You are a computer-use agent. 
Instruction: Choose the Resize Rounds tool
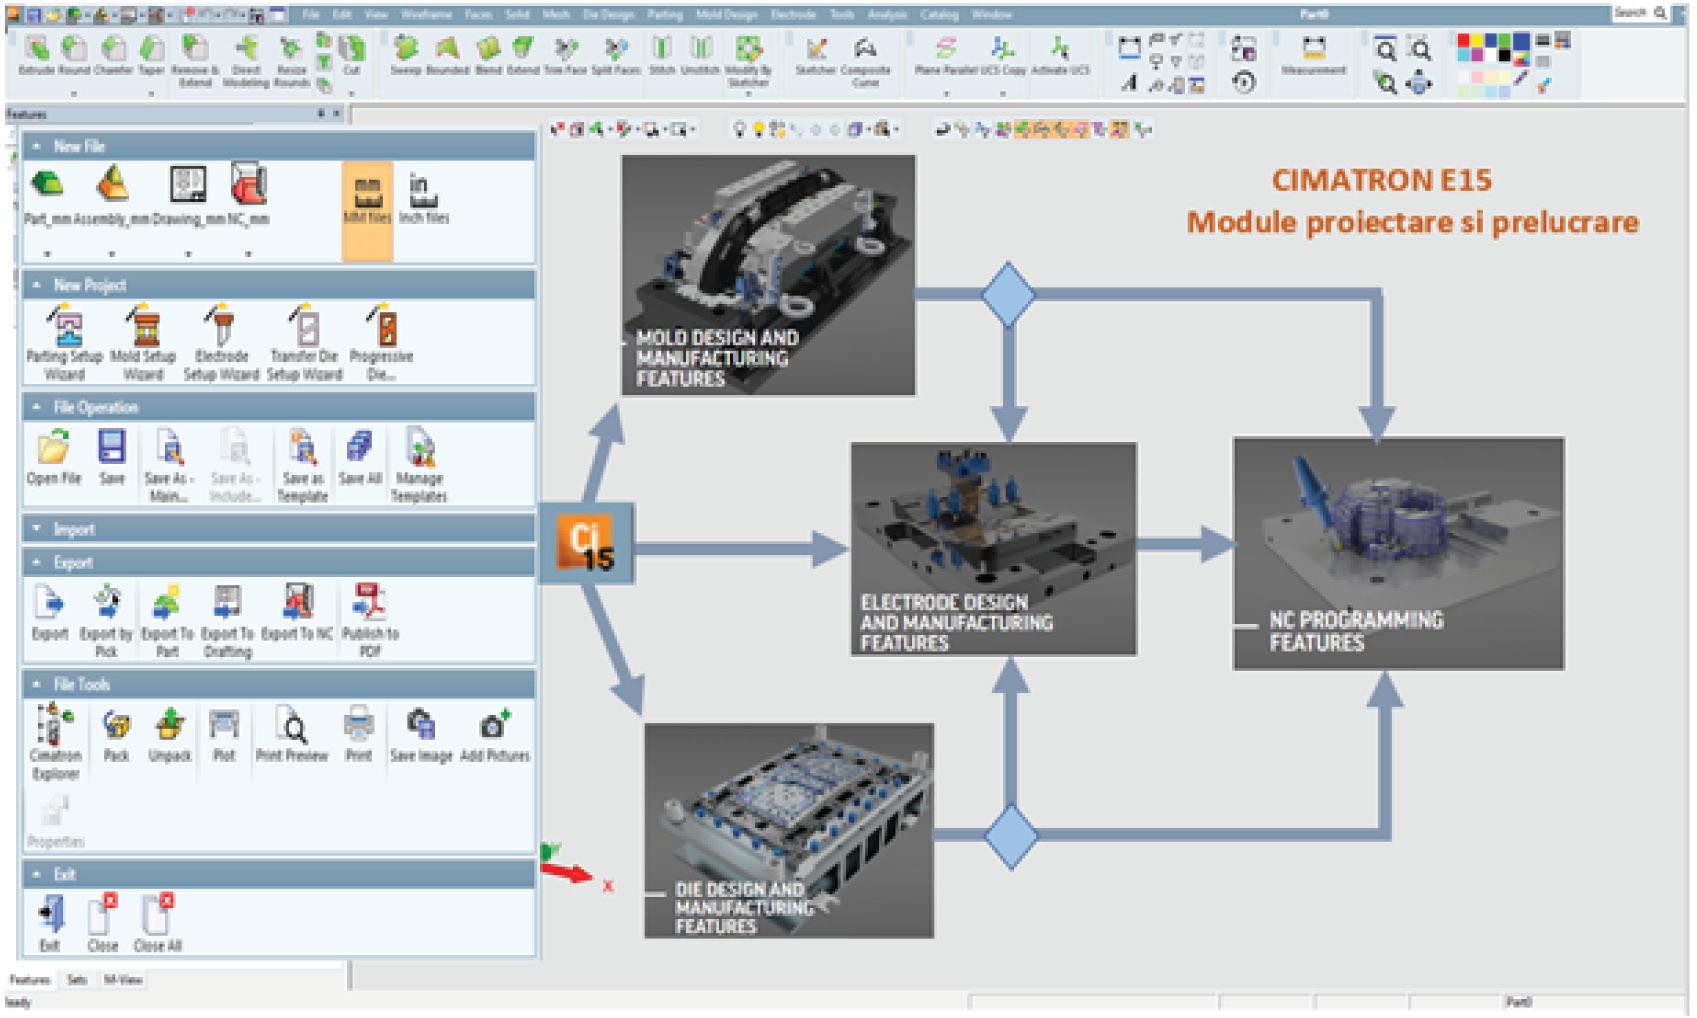[291, 60]
